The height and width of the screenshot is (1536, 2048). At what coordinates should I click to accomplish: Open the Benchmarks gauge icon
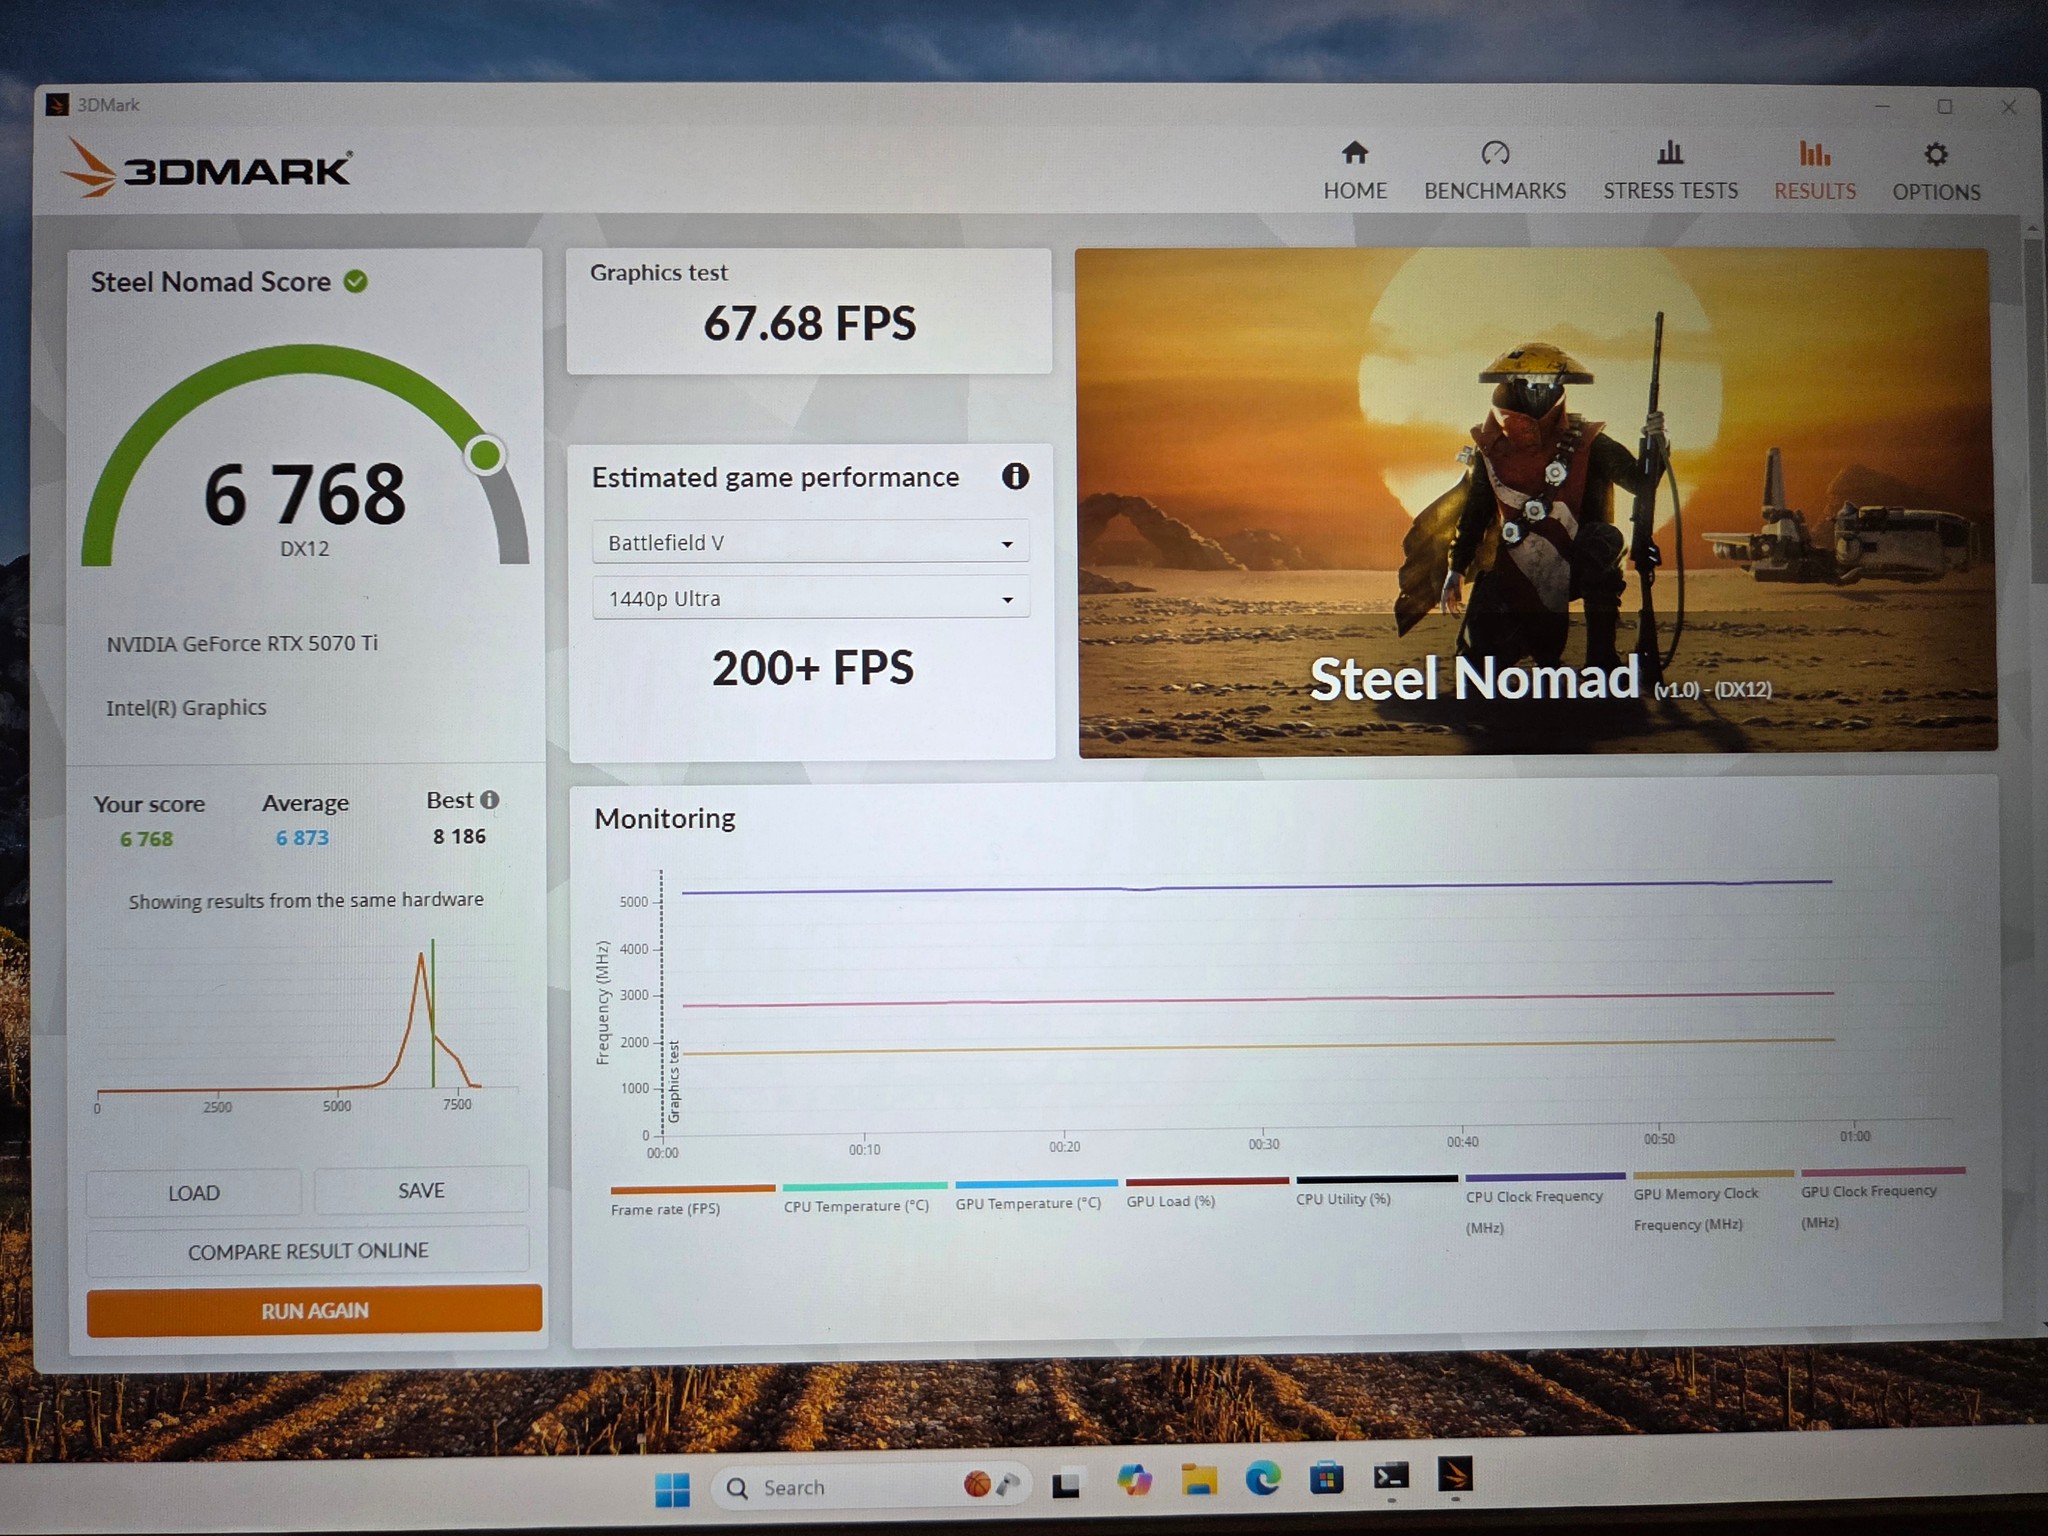[x=1495, y=153]
